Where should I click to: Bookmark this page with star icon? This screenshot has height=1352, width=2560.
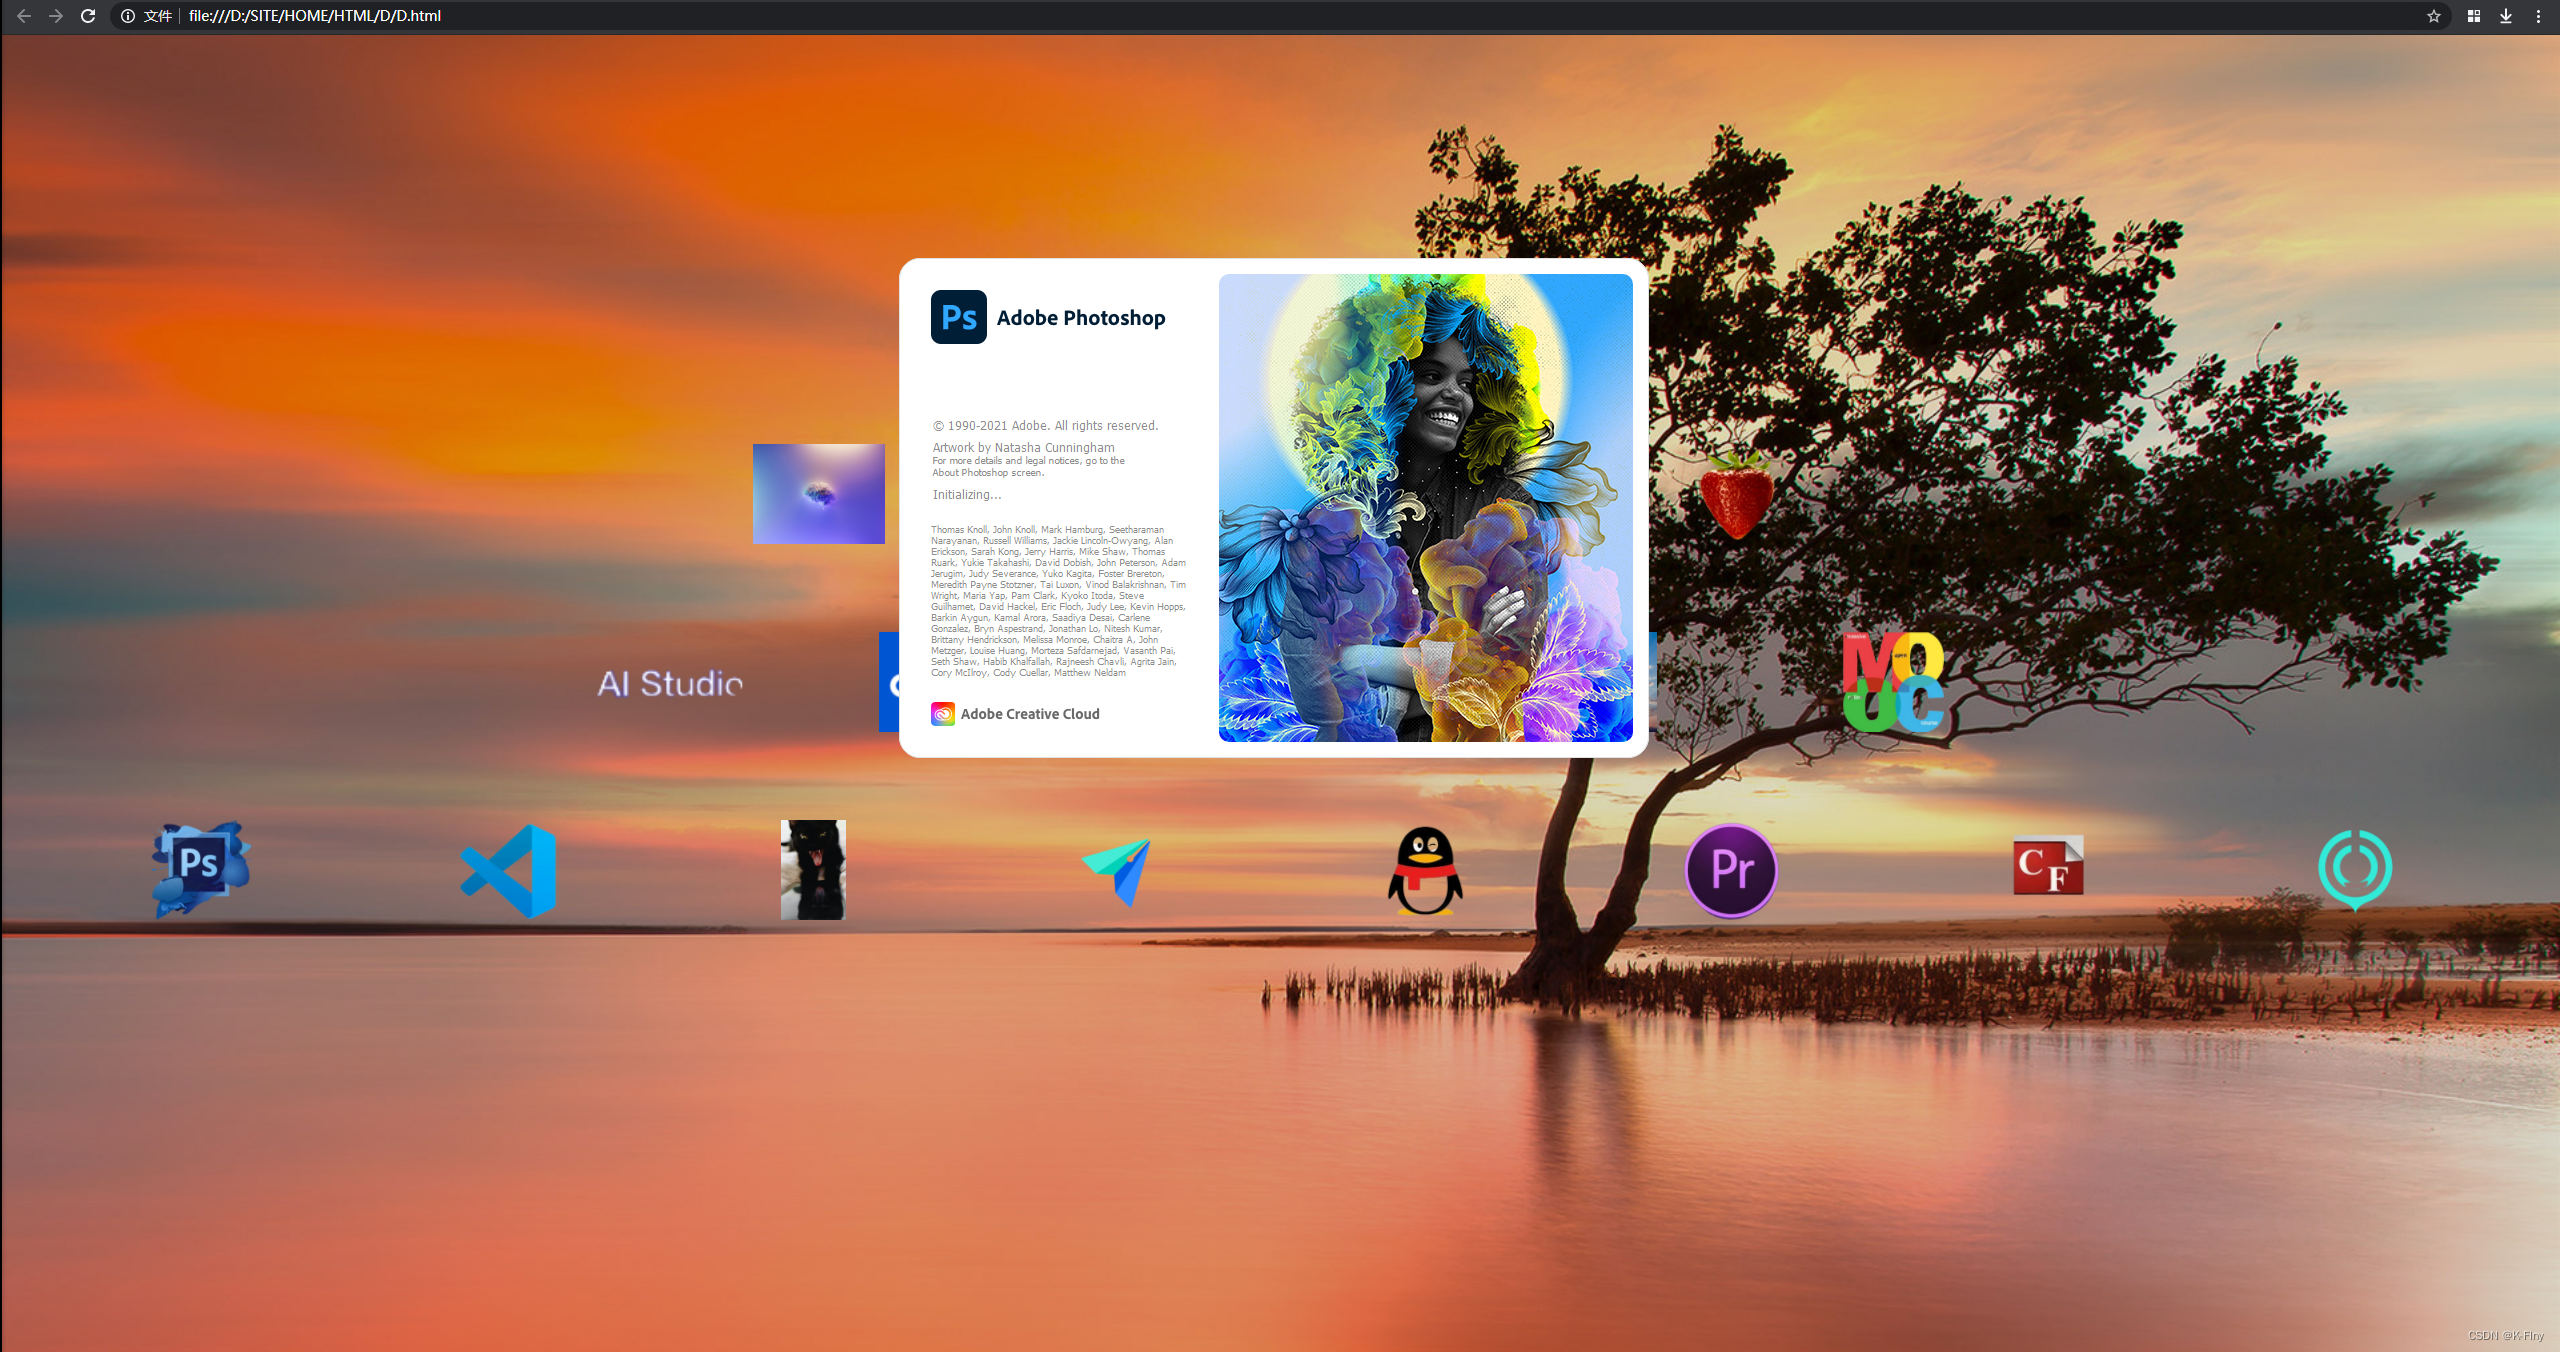(x=2434, y=16)
